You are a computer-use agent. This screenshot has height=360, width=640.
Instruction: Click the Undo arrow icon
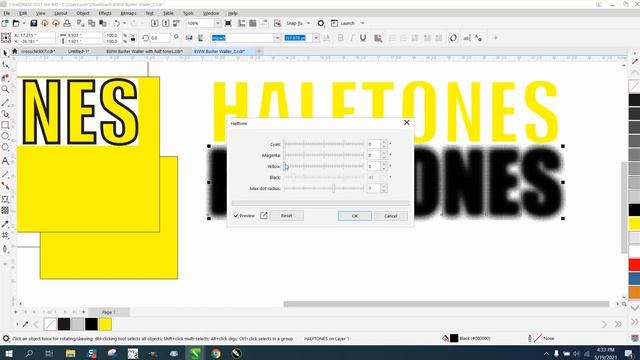click(116, 23)
